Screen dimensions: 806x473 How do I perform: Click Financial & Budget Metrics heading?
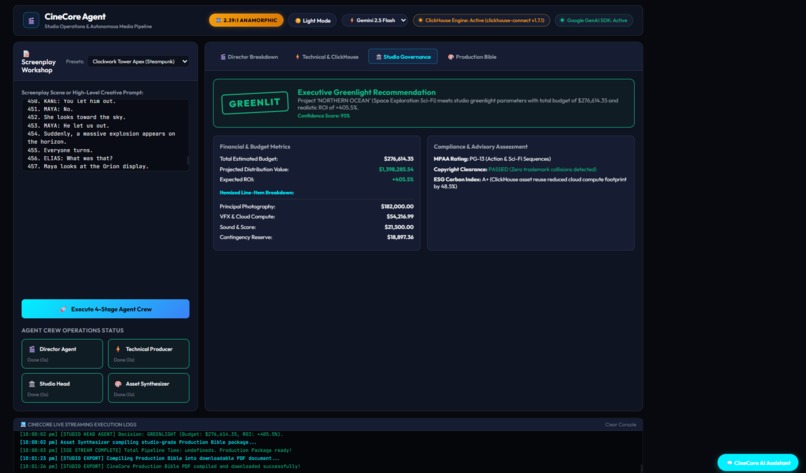[254, 147]
